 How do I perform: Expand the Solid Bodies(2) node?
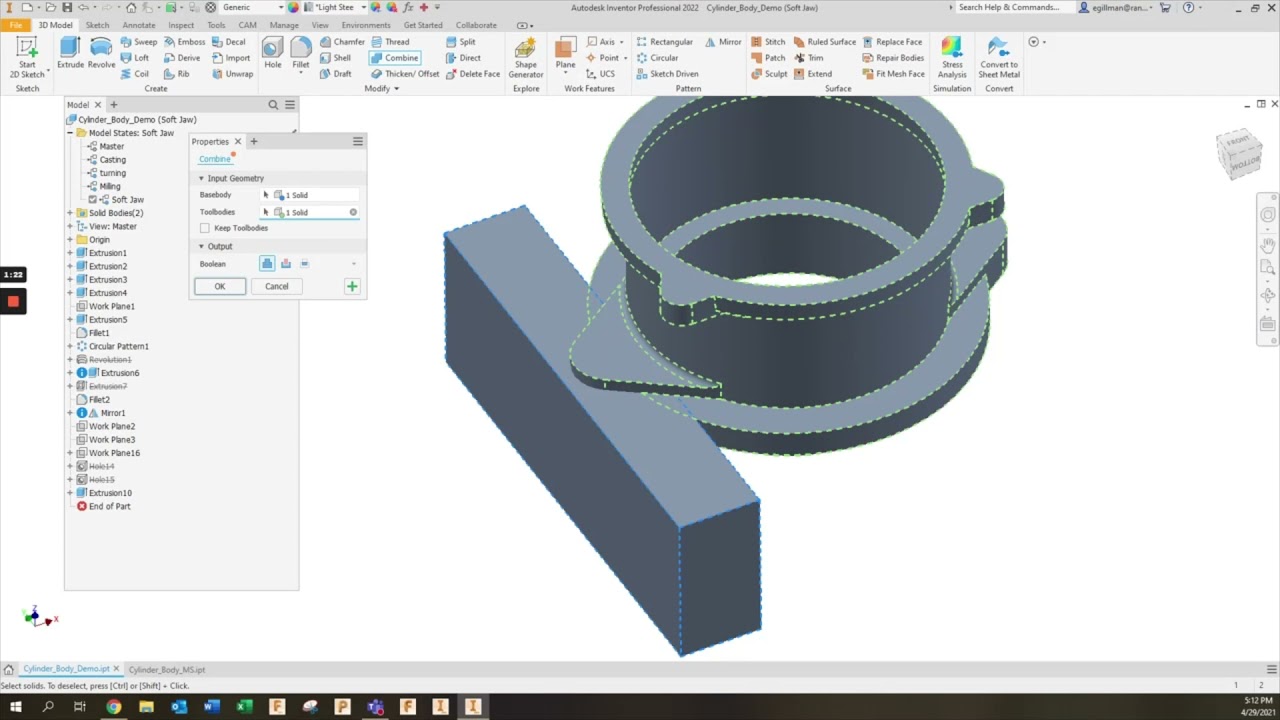click(70, 212)
